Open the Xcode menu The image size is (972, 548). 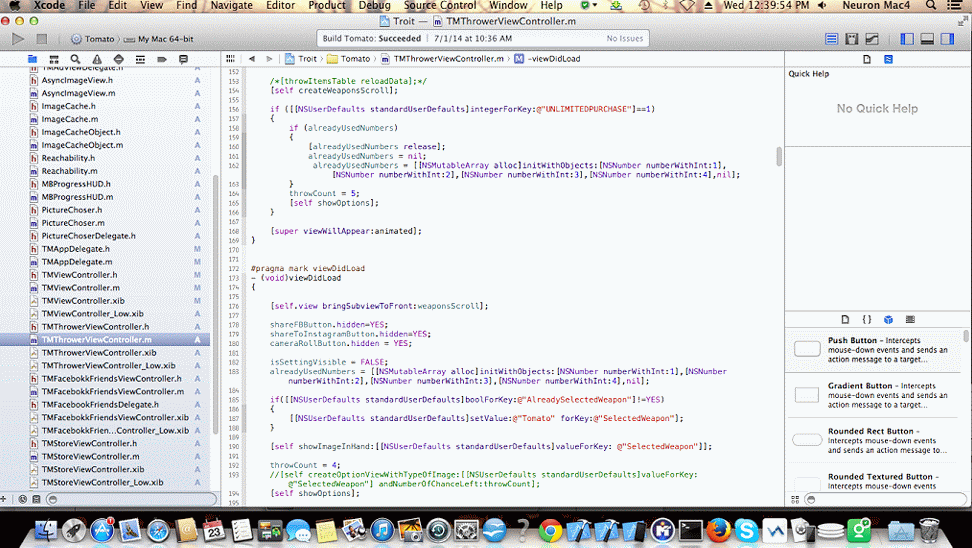coord(49,6)
